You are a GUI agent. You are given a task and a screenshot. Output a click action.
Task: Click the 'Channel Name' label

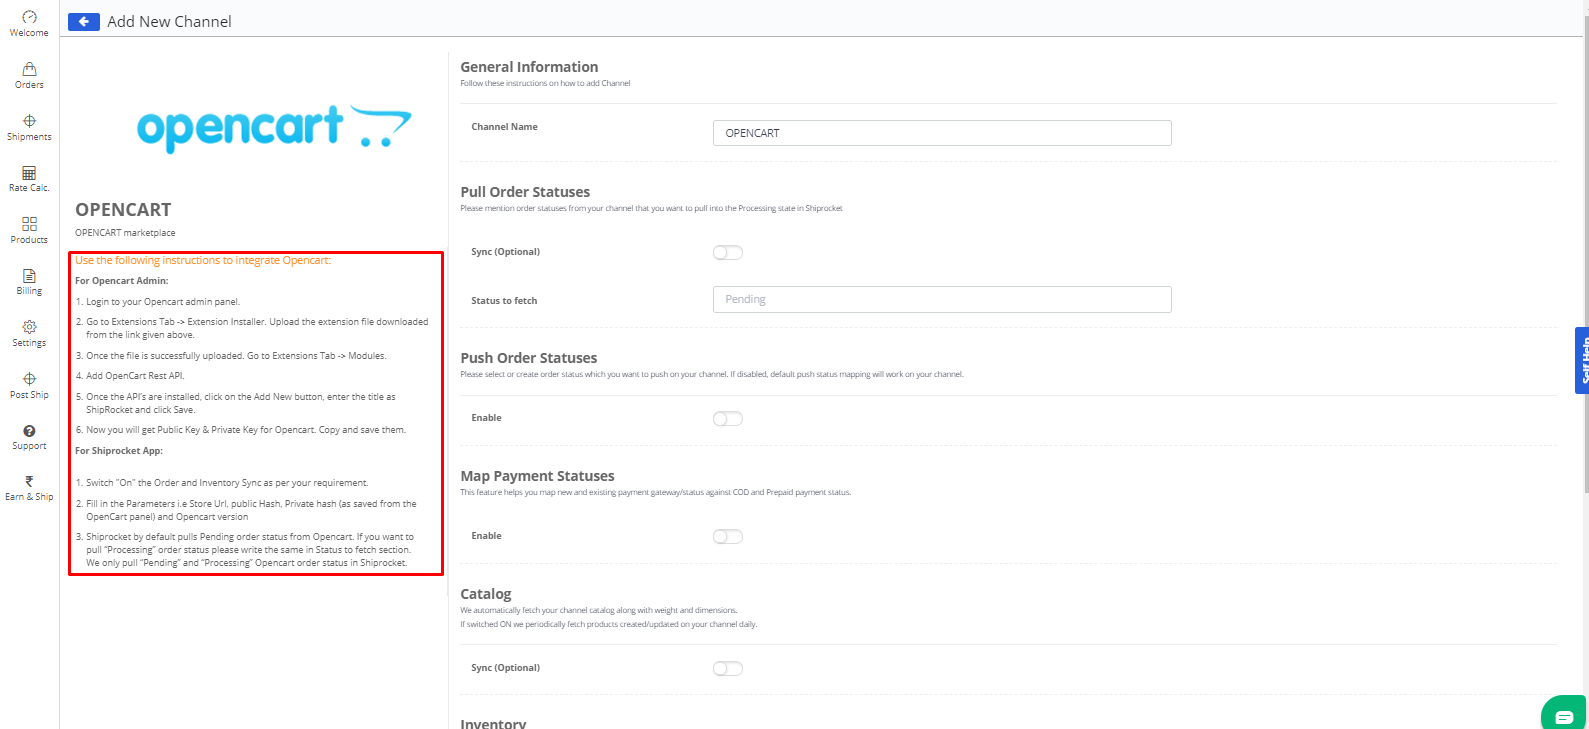[504, 127]
